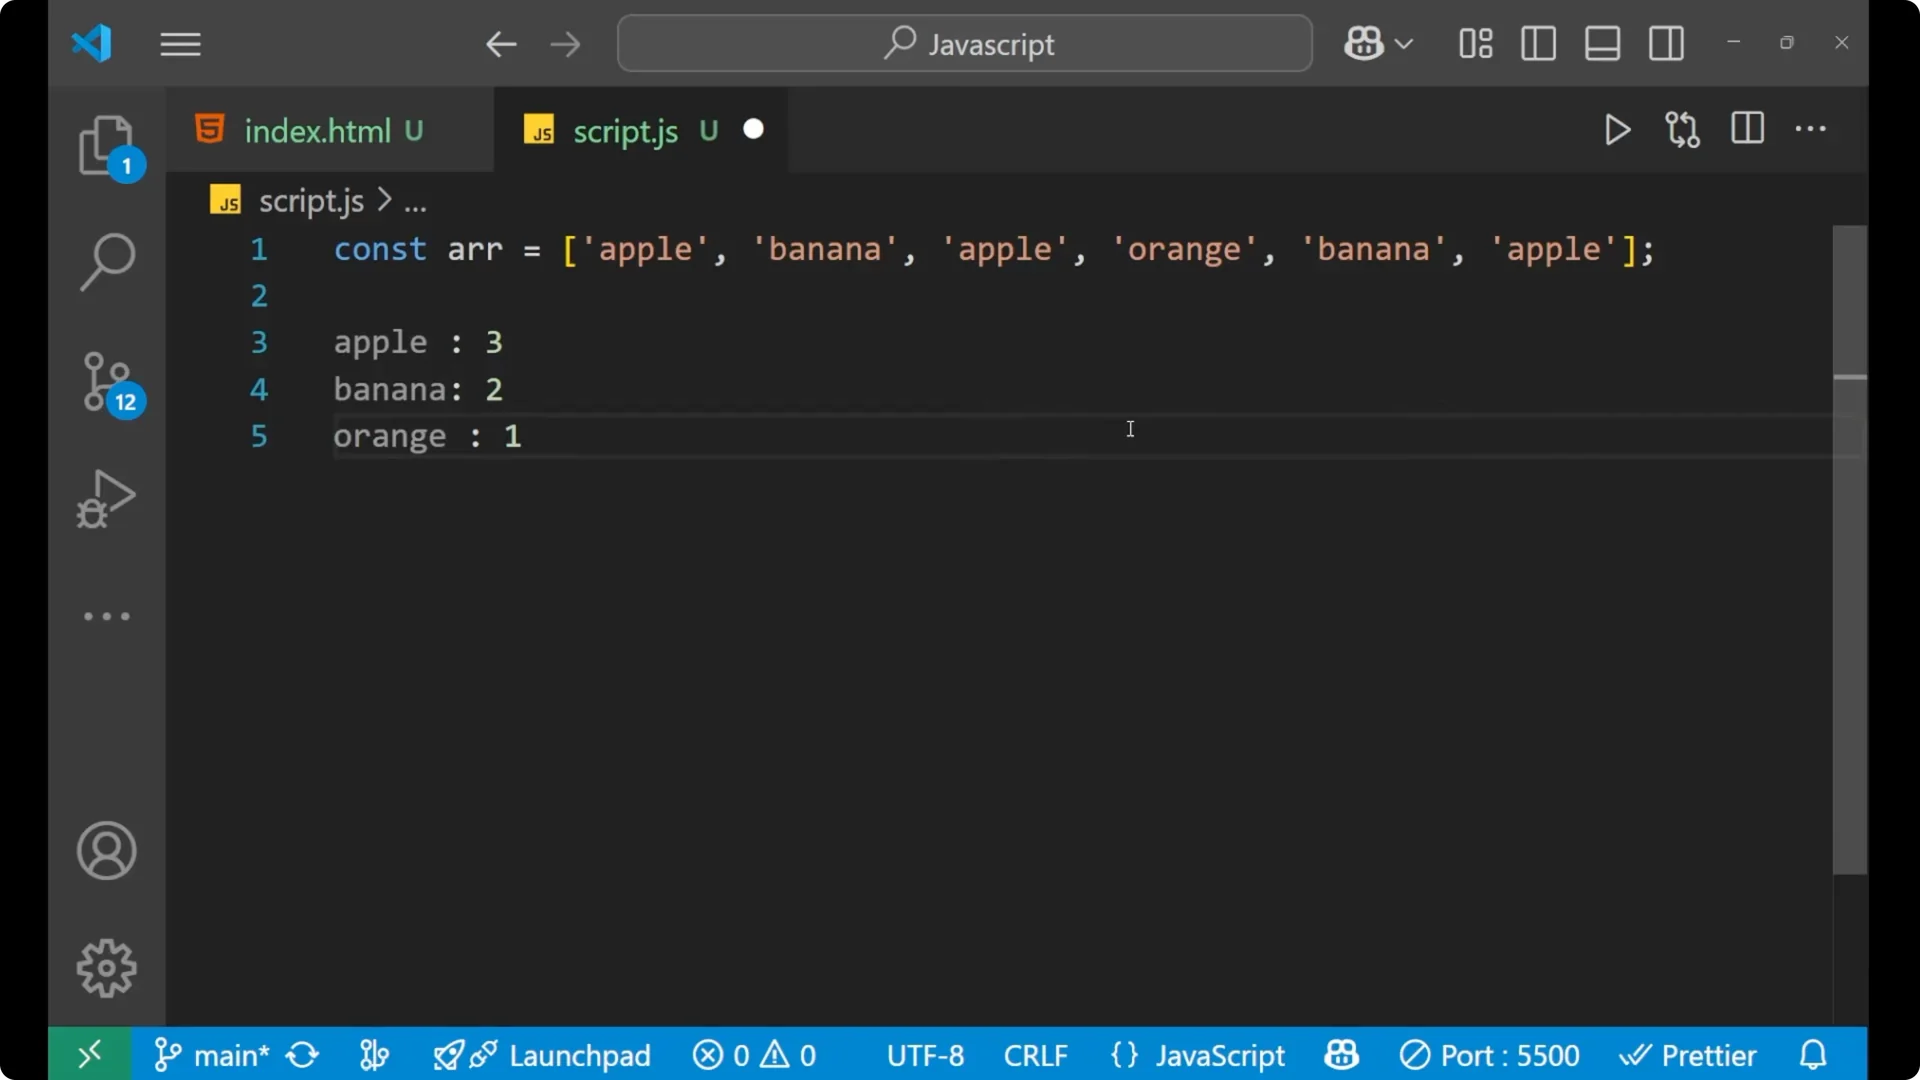Open the Run and Debug view
This screenshot has height=1080, width=1920.
[x=107, y=499]
